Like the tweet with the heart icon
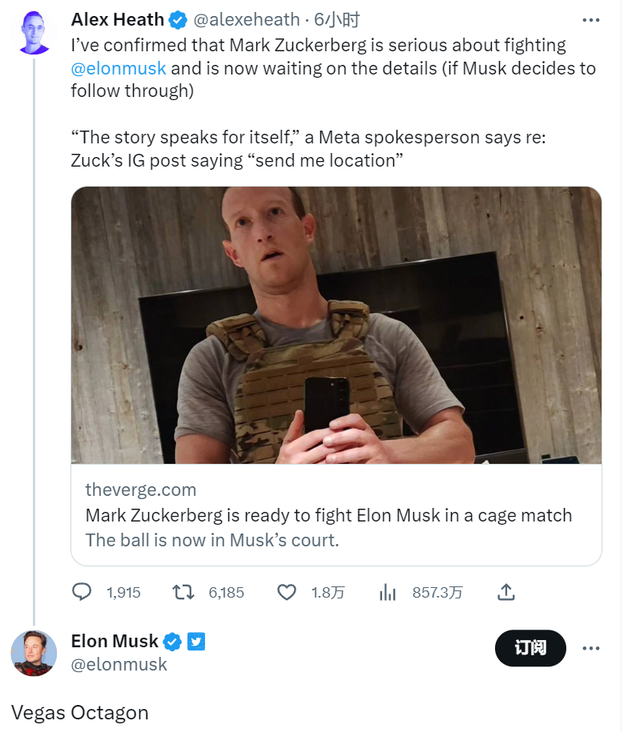640x733 pixels. [287, 592]
